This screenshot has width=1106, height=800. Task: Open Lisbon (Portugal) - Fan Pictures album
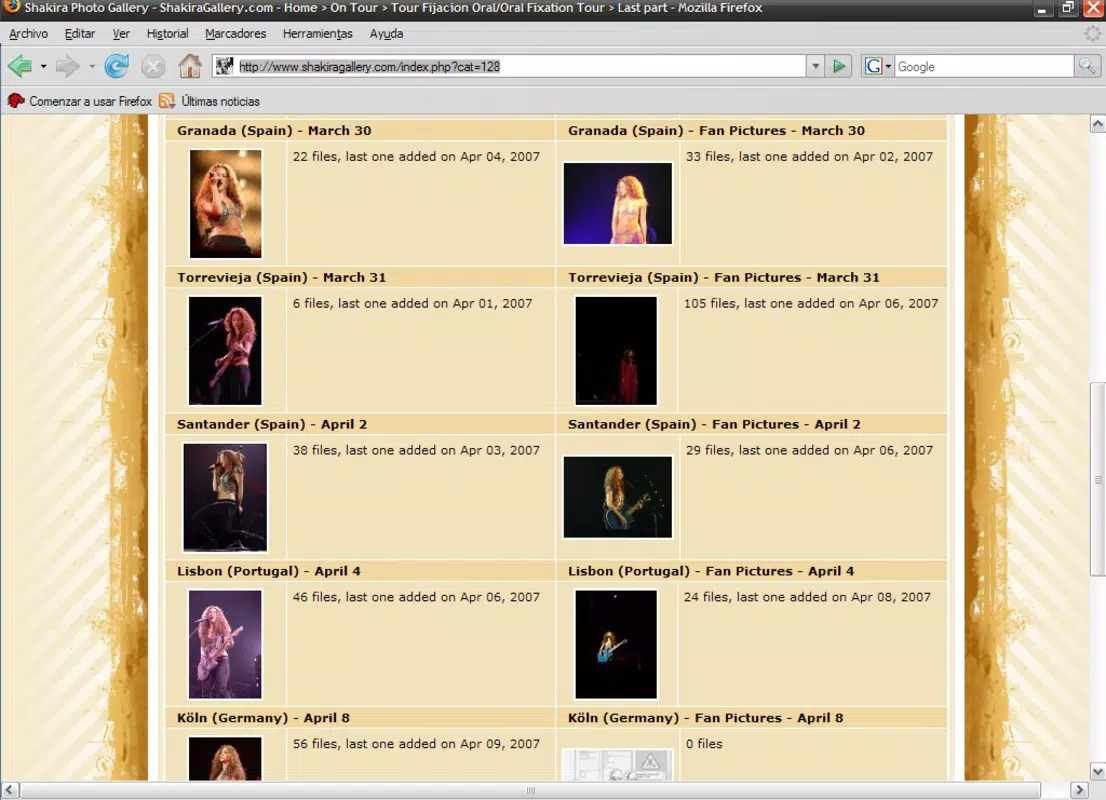(711, 571)
